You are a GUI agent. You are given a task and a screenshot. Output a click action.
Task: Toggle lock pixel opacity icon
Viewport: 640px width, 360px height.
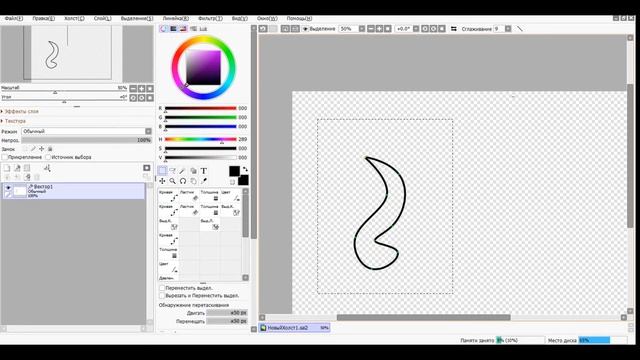click(25, 149)
